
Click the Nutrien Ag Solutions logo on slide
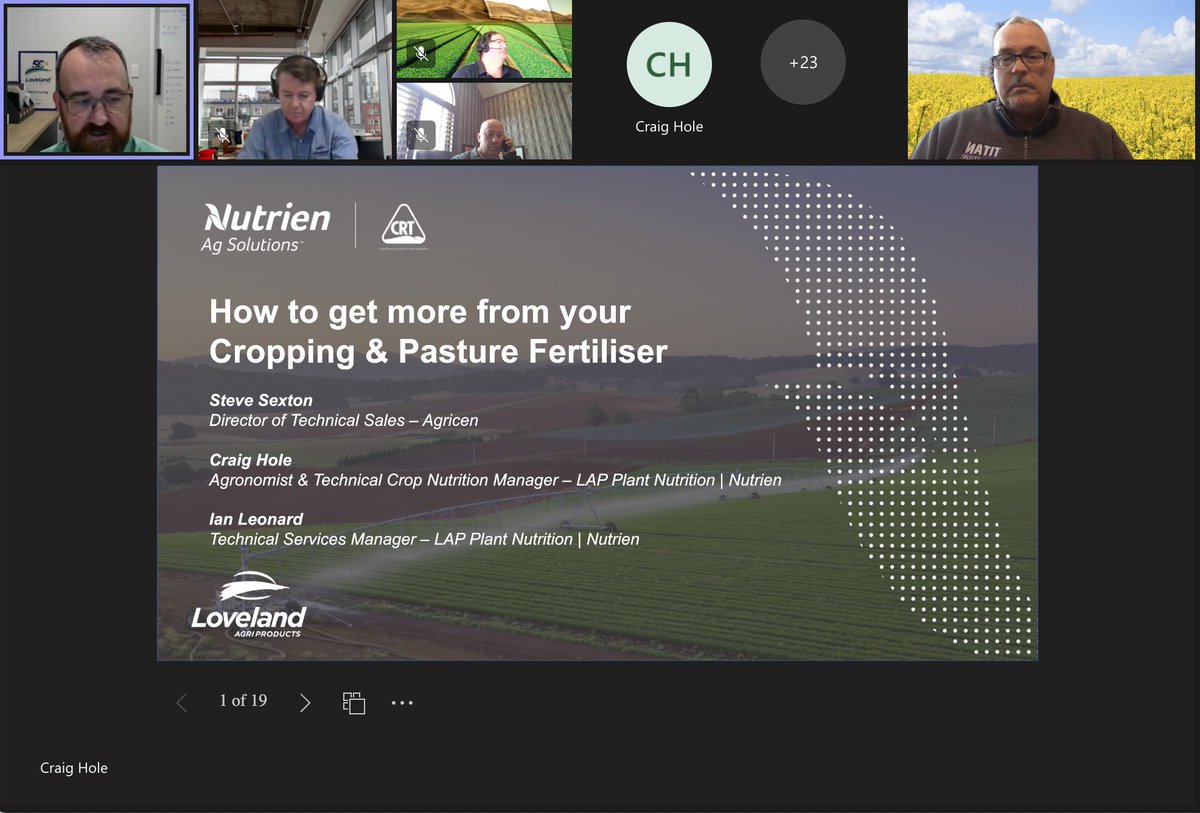(x=266, y=227)
